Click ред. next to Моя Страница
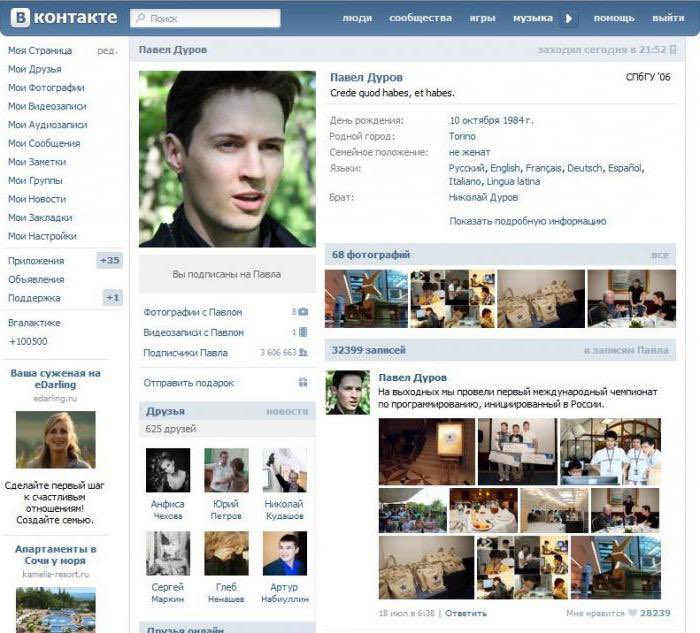 107,51
